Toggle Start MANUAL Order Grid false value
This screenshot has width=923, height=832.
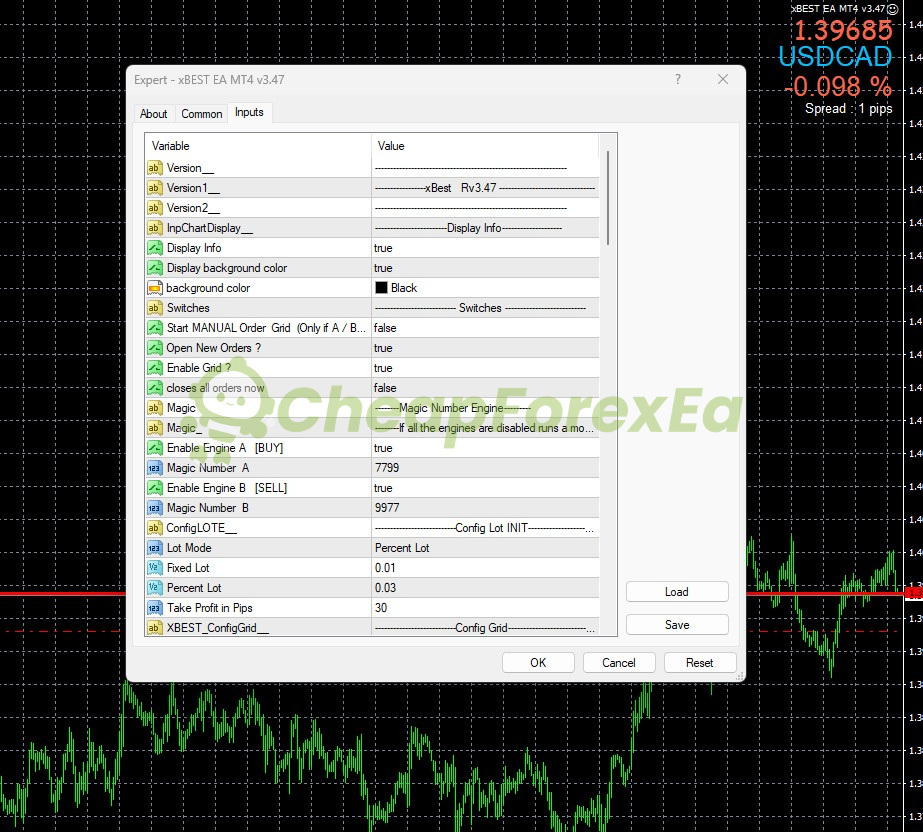coord(485,328)
